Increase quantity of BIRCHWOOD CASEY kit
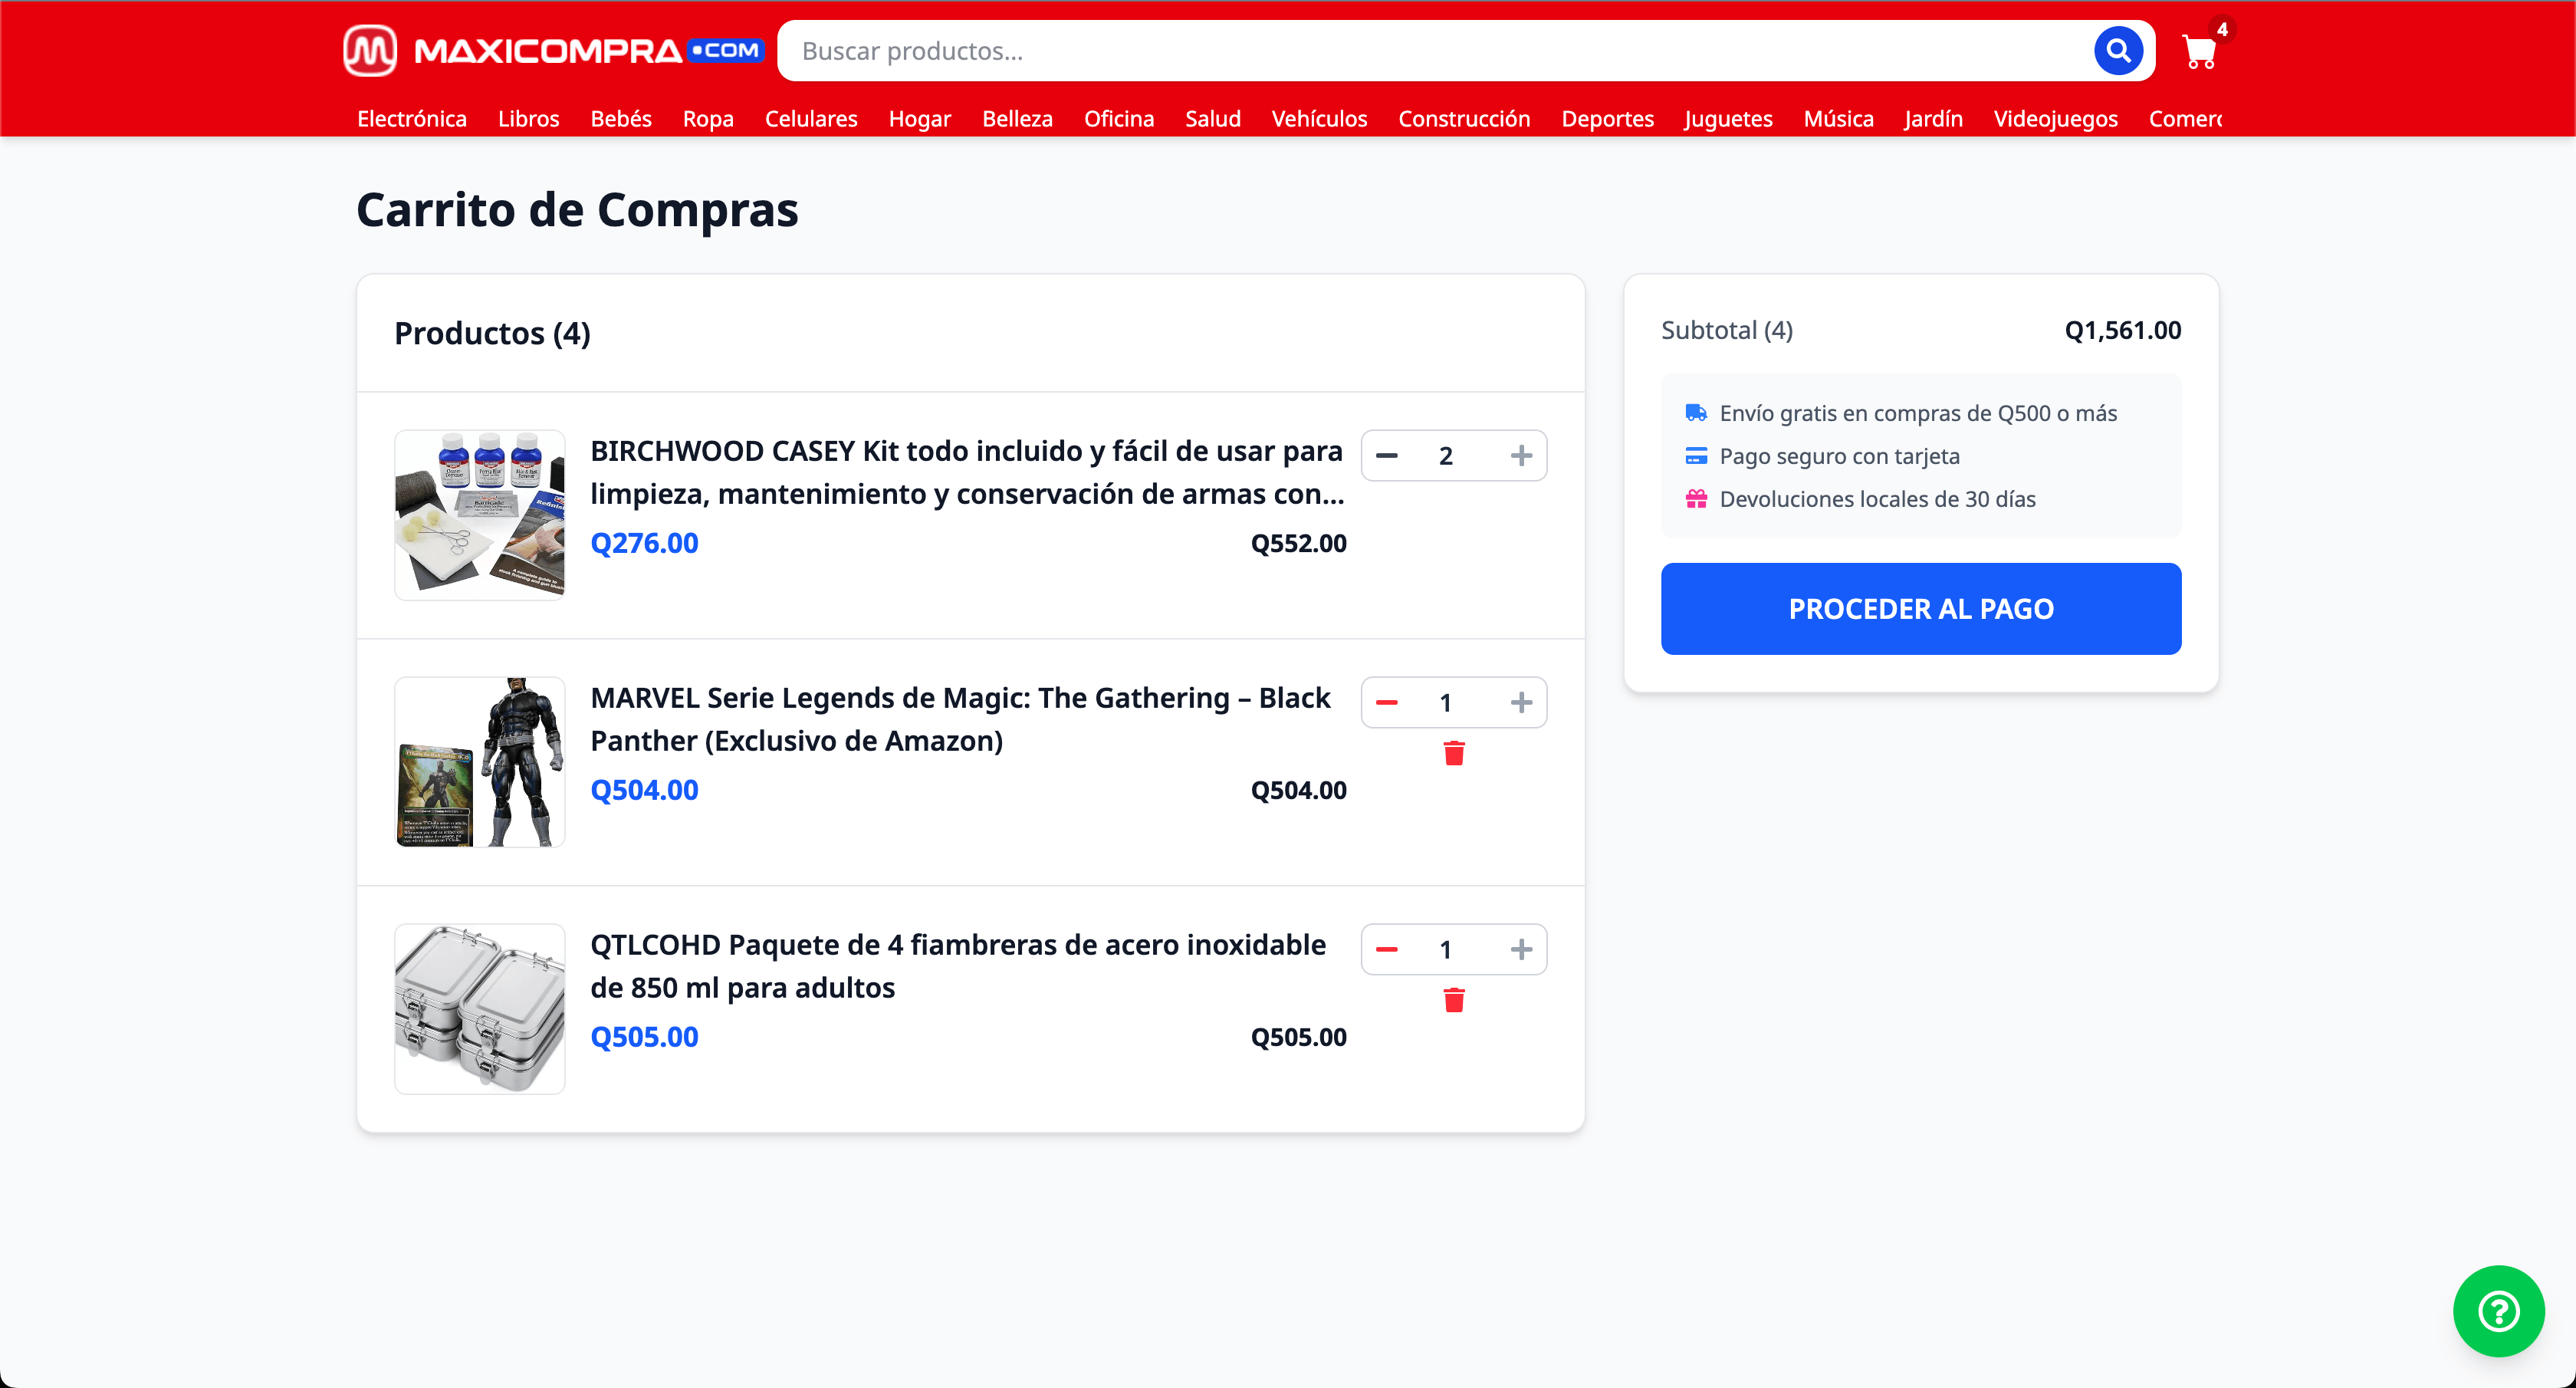The width and height of the screenshot is (2576, 1388). pos(1521,456)
